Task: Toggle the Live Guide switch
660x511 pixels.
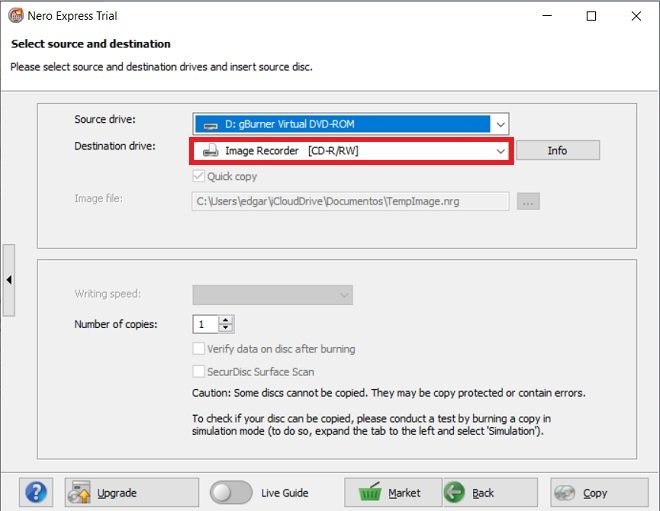Action: (231, 492)
